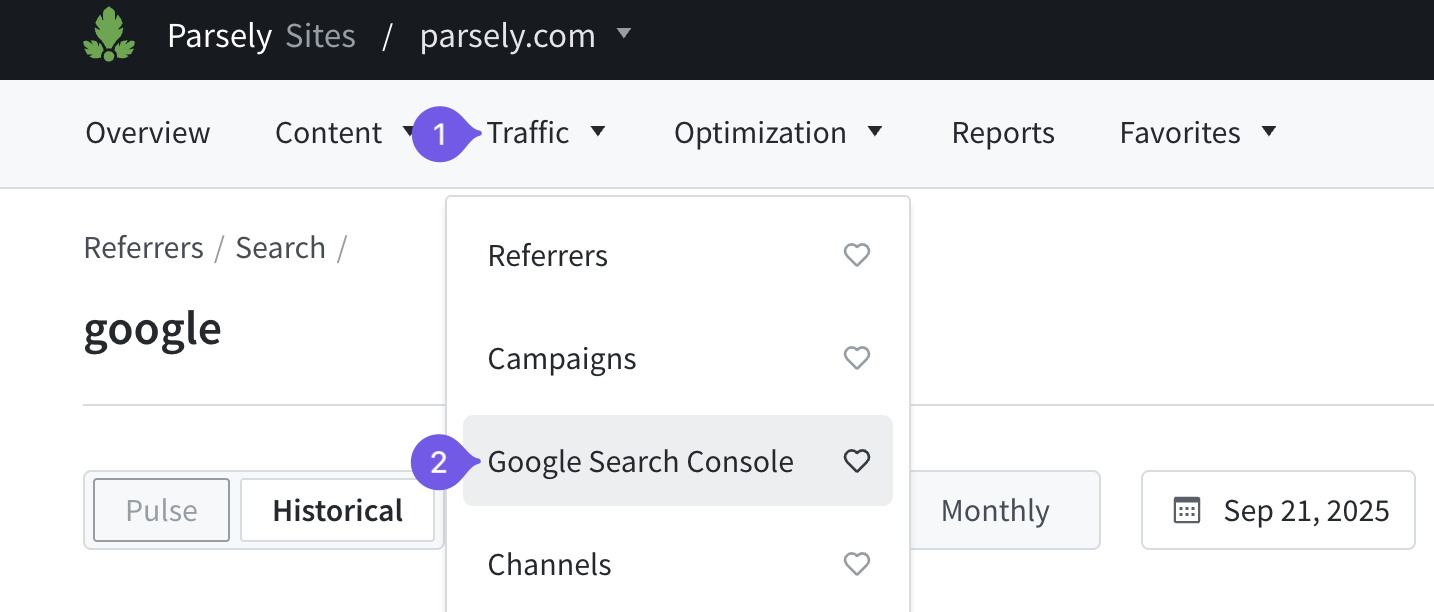Click the Parsely leaf logo
Image resolution: width=1434 pixels, height=612 pixels.
109,36
